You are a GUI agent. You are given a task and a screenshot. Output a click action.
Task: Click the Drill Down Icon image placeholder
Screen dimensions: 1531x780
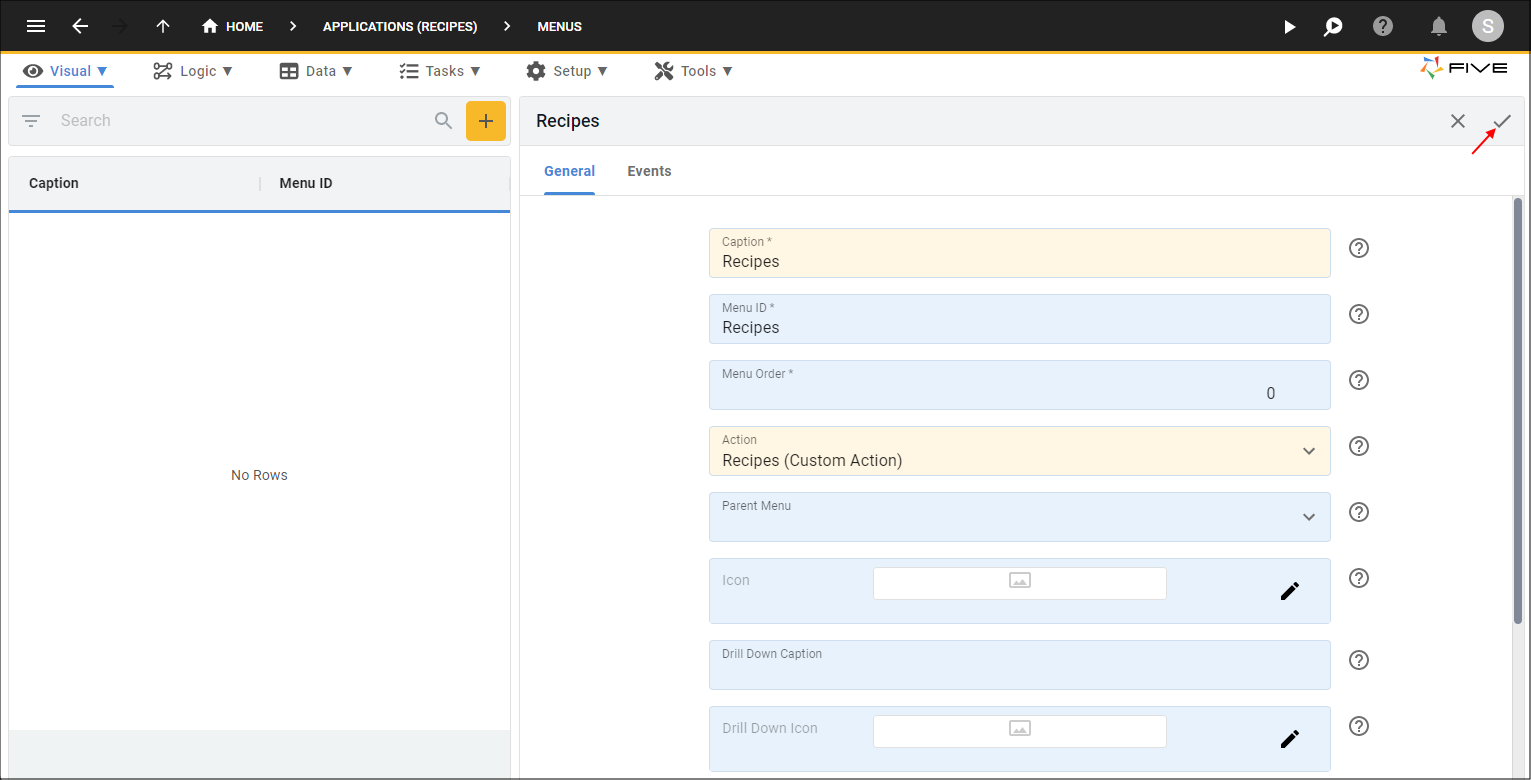[1020, 731]
